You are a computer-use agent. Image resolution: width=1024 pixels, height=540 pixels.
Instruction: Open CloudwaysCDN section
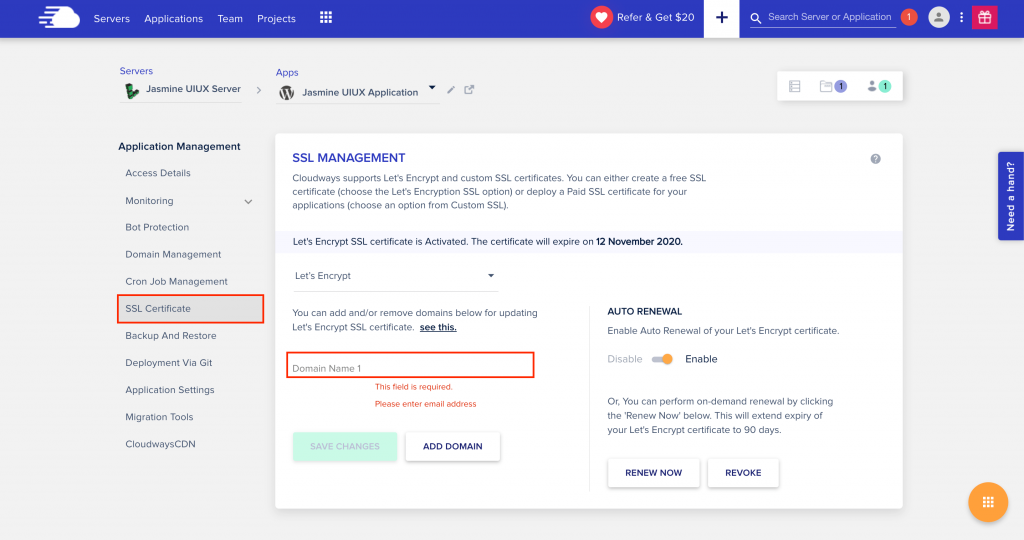click(x=160, y=444)
